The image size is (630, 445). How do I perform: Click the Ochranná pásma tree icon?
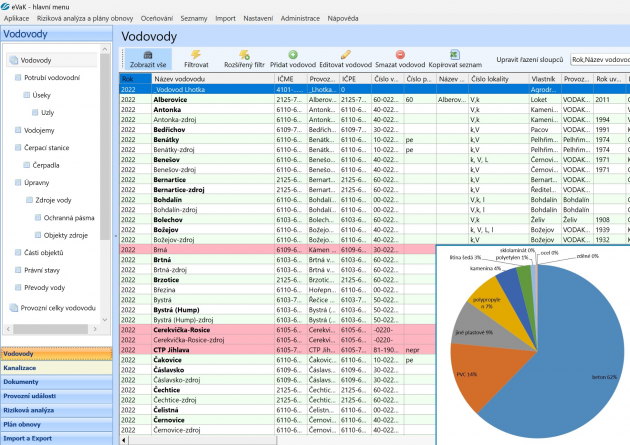point(38,217)
